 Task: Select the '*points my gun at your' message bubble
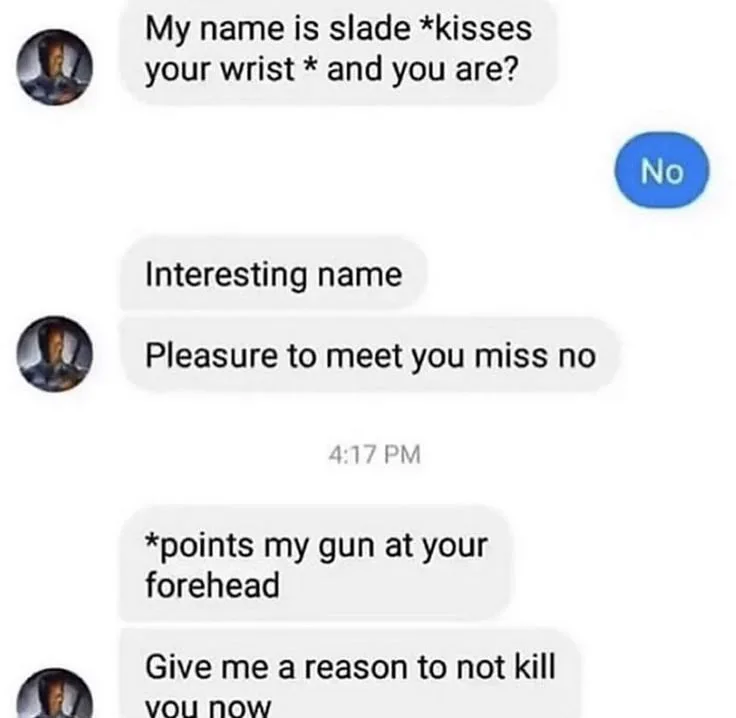click(x=315, y=565)
